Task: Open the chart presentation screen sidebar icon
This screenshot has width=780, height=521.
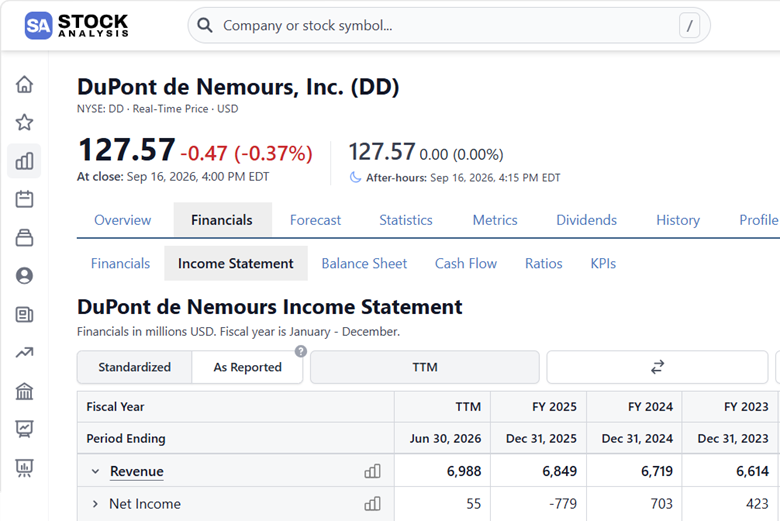Action: (x=24, y=428)
